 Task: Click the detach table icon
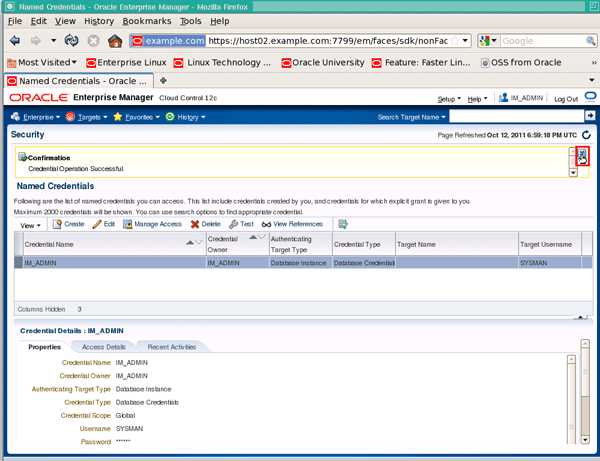click(343, 224)
